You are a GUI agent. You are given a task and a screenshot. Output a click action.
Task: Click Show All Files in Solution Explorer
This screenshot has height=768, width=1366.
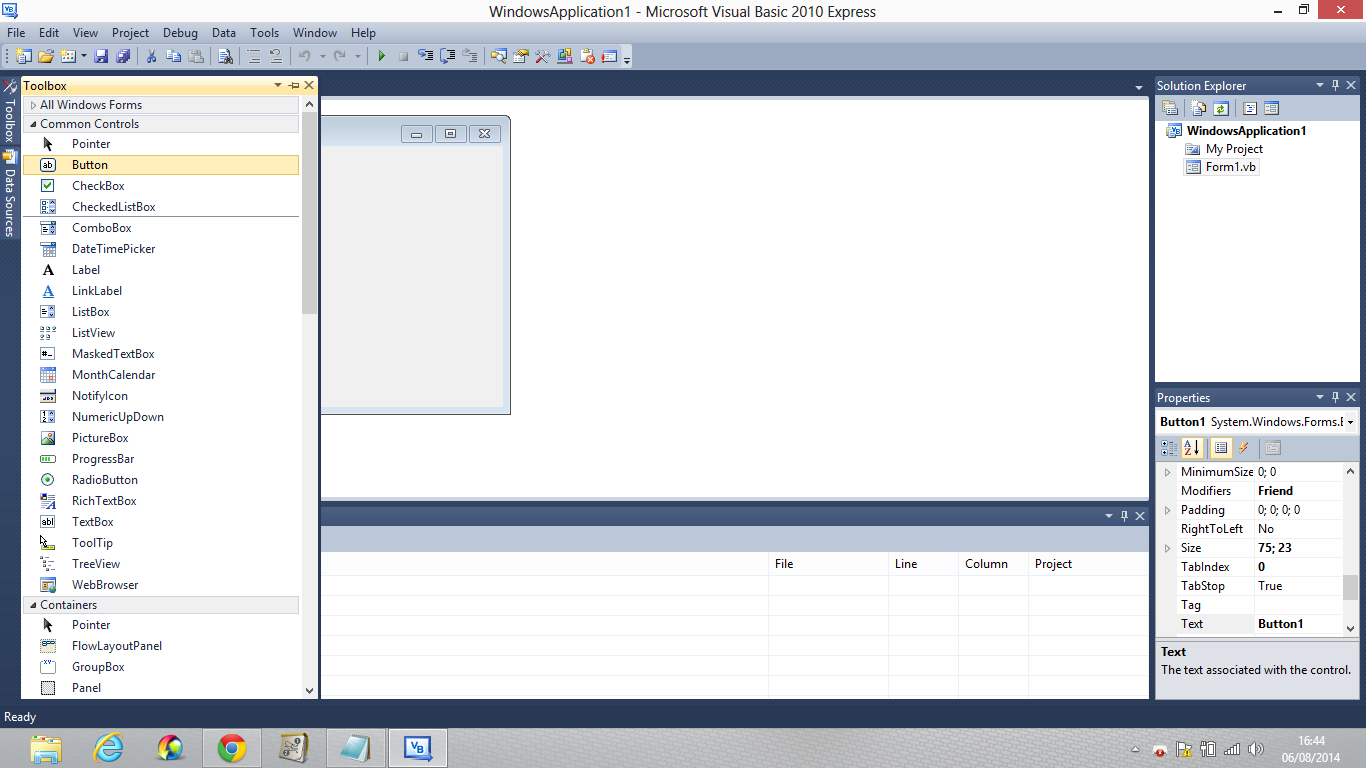tap(1197, 108)
